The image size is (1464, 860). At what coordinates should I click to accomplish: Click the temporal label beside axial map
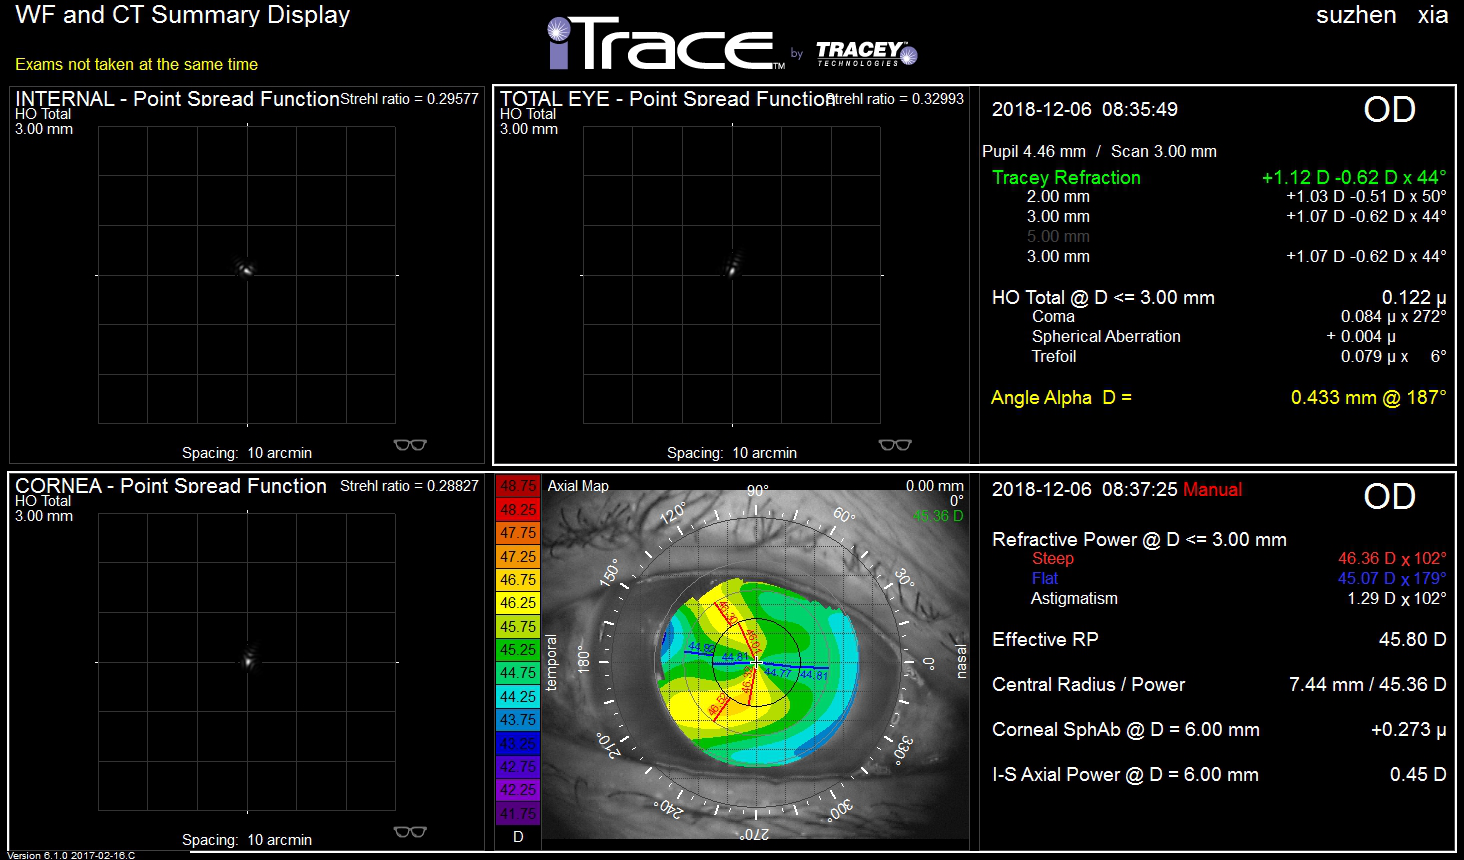click(551, 662)
